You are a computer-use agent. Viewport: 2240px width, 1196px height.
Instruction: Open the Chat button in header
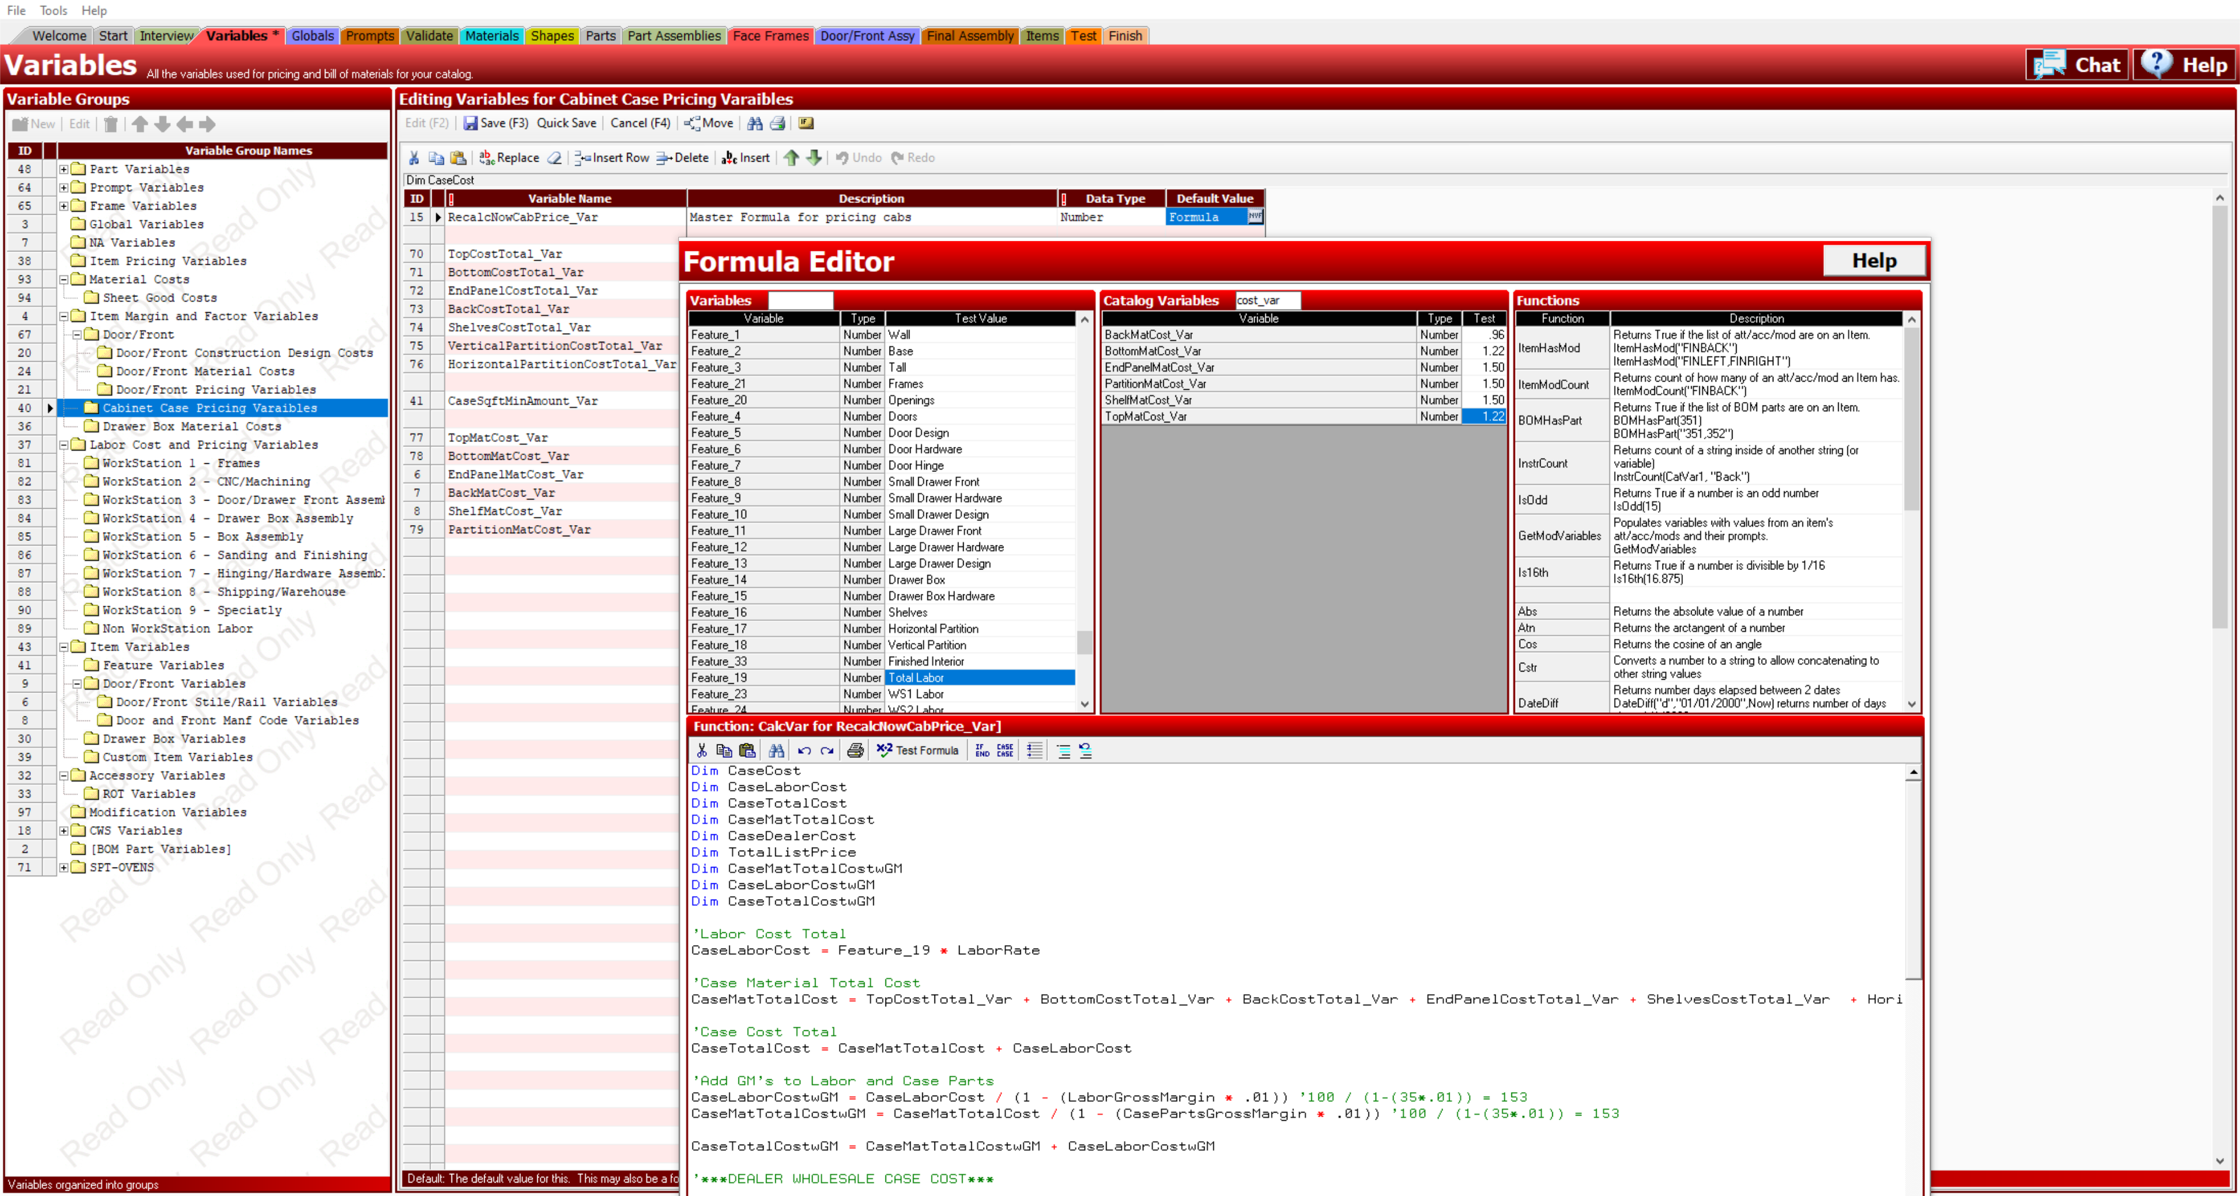tap(2077, 65)
